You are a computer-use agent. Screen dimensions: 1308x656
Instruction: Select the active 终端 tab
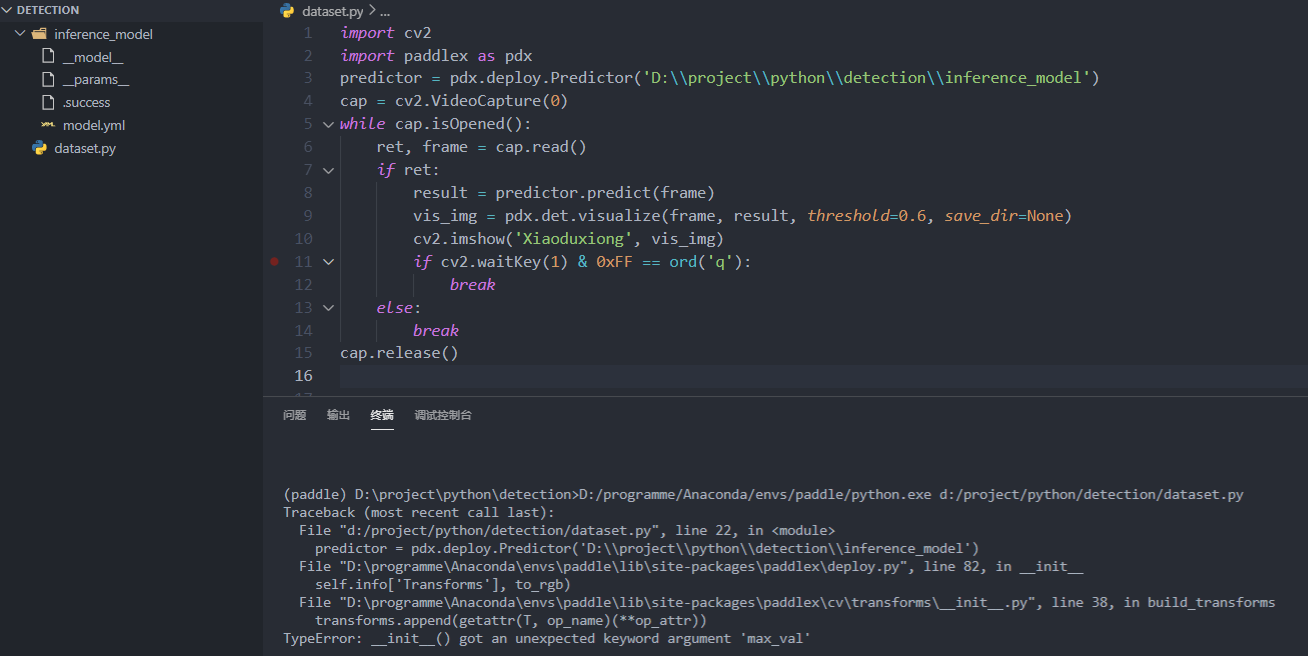click(381, 414)
